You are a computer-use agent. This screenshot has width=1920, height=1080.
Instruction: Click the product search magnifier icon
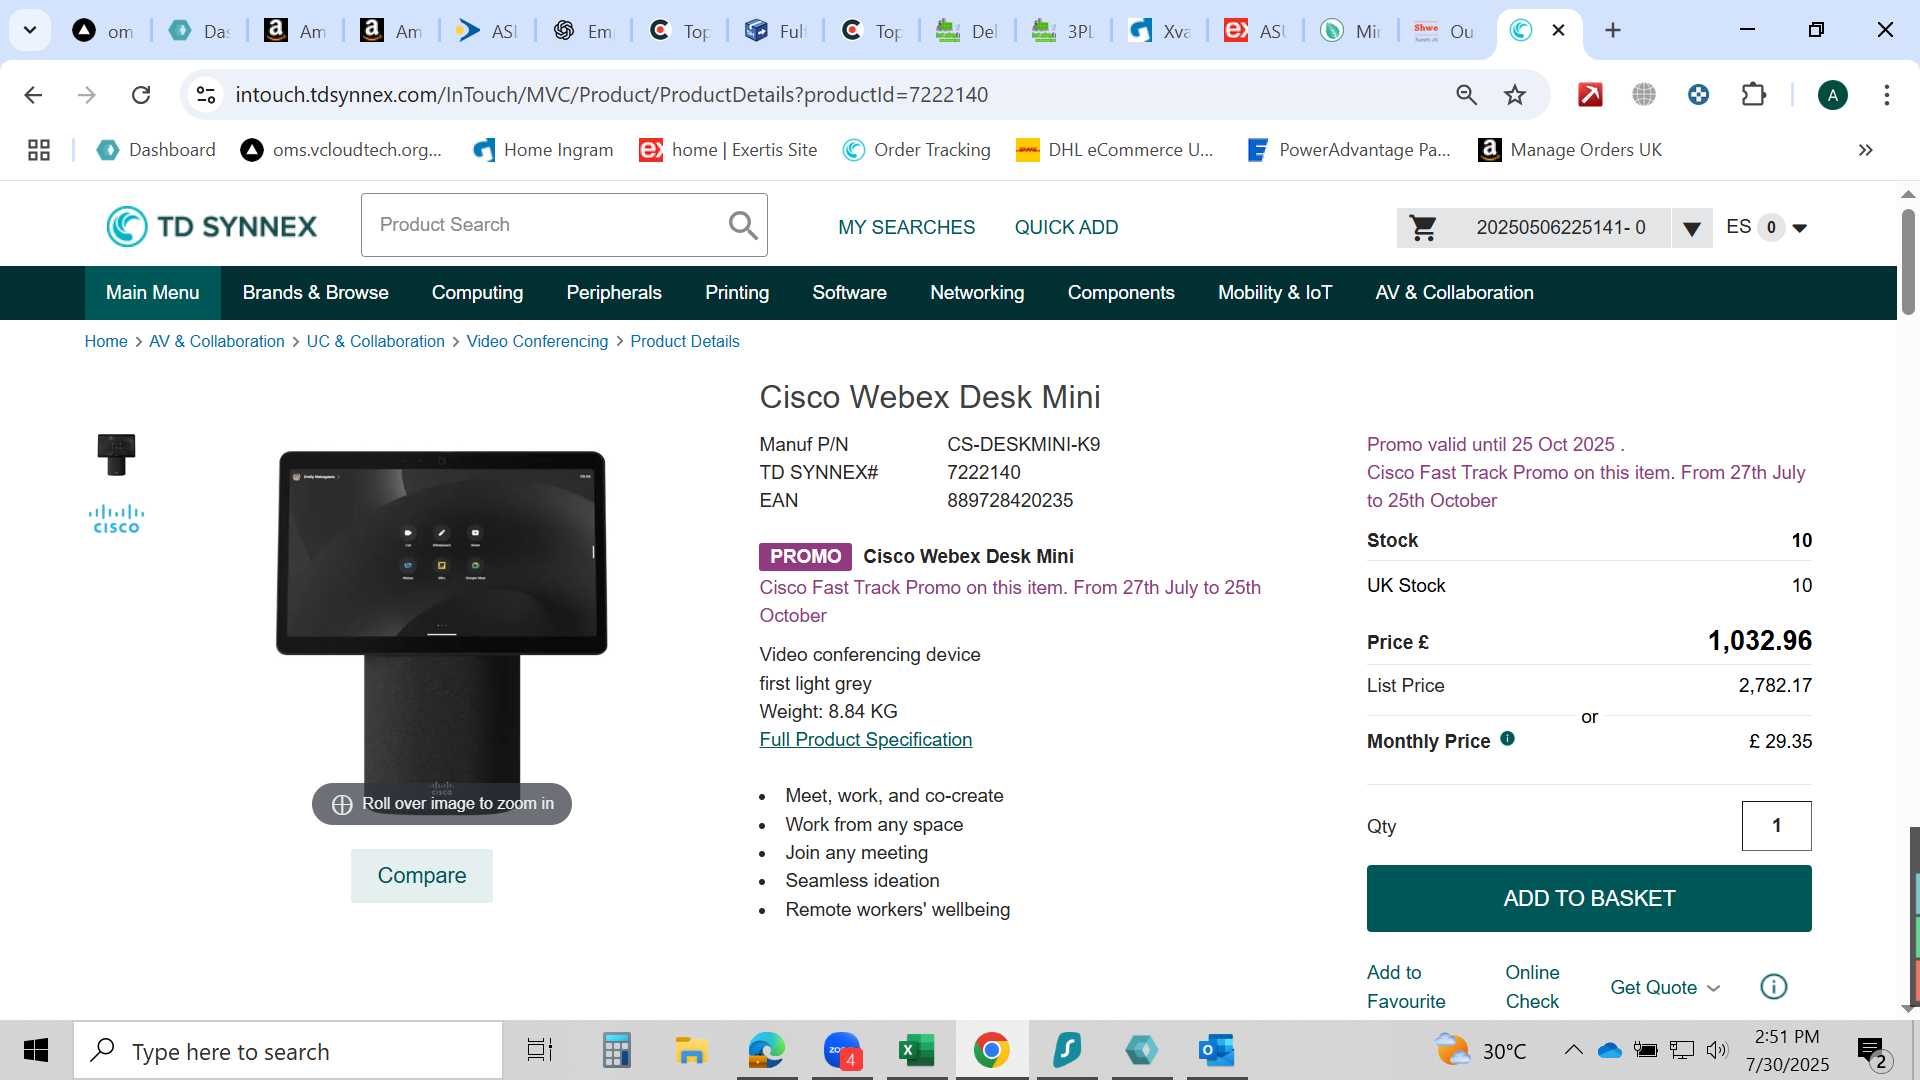pyautogui.click(x=743, y=226)
